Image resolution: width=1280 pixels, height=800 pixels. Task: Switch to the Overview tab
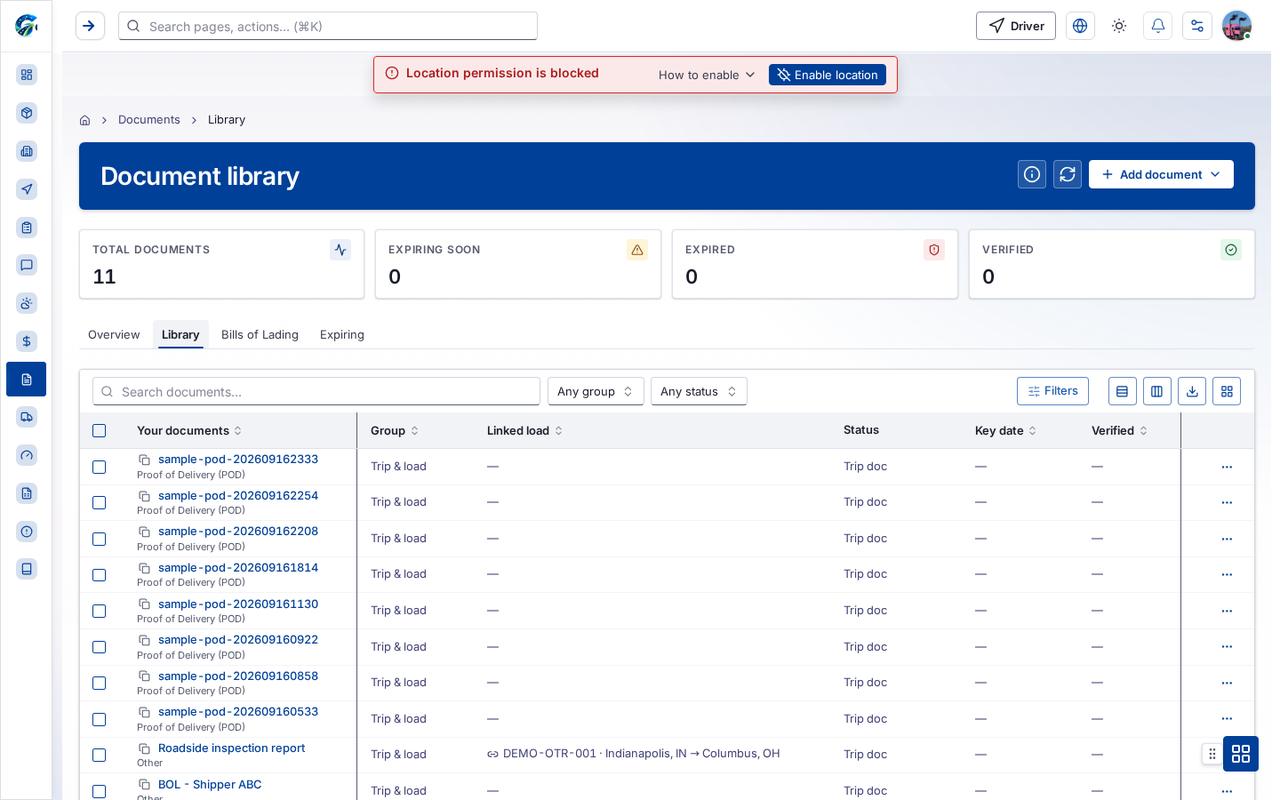(114, 335)
